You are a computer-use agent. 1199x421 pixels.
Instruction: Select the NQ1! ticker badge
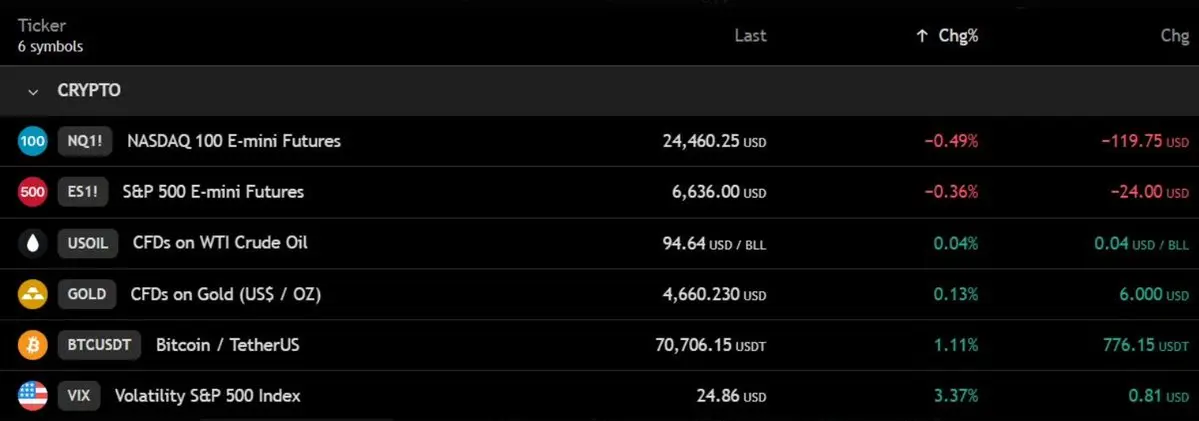[85, 141]
